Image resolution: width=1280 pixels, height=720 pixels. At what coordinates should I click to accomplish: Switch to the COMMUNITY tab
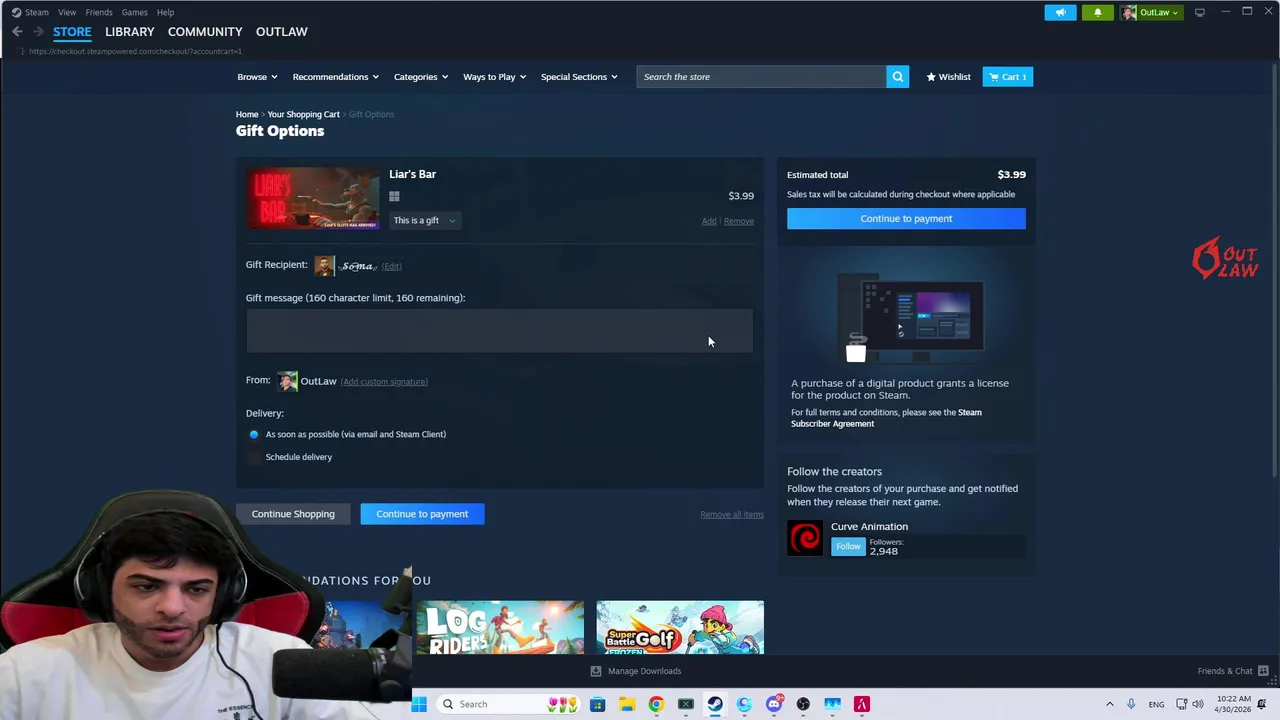pyautogui.click(x=205, y=32)
